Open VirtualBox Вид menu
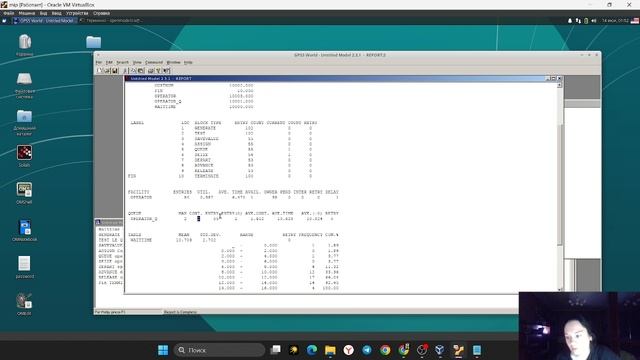The image size is (640, 360). point(43,13)
